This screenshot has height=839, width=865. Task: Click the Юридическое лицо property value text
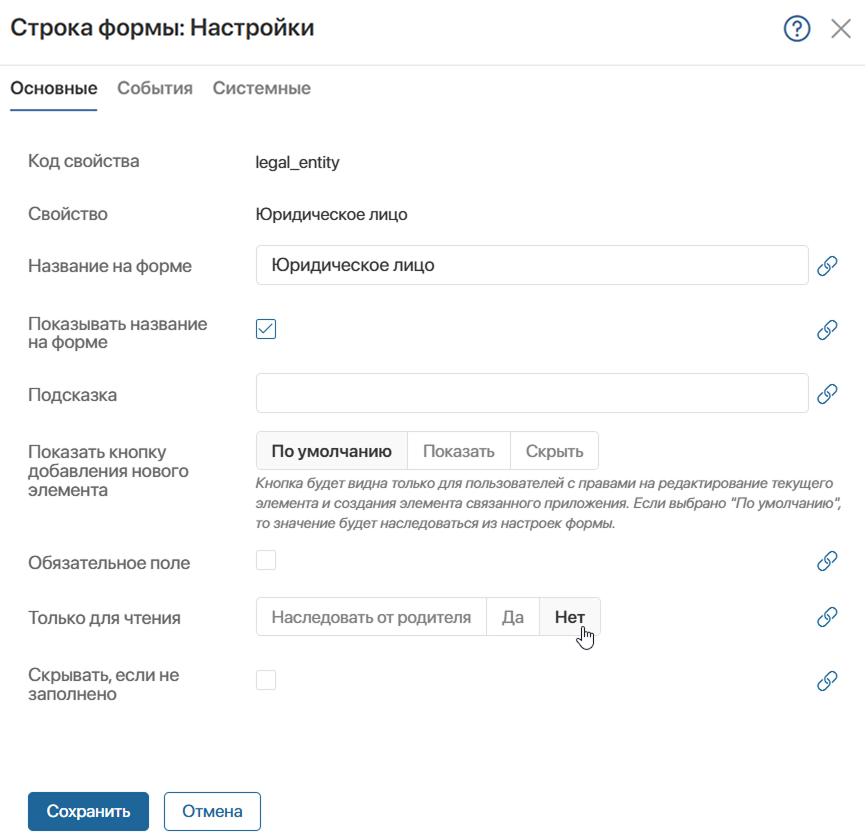(x=332, y=214)
